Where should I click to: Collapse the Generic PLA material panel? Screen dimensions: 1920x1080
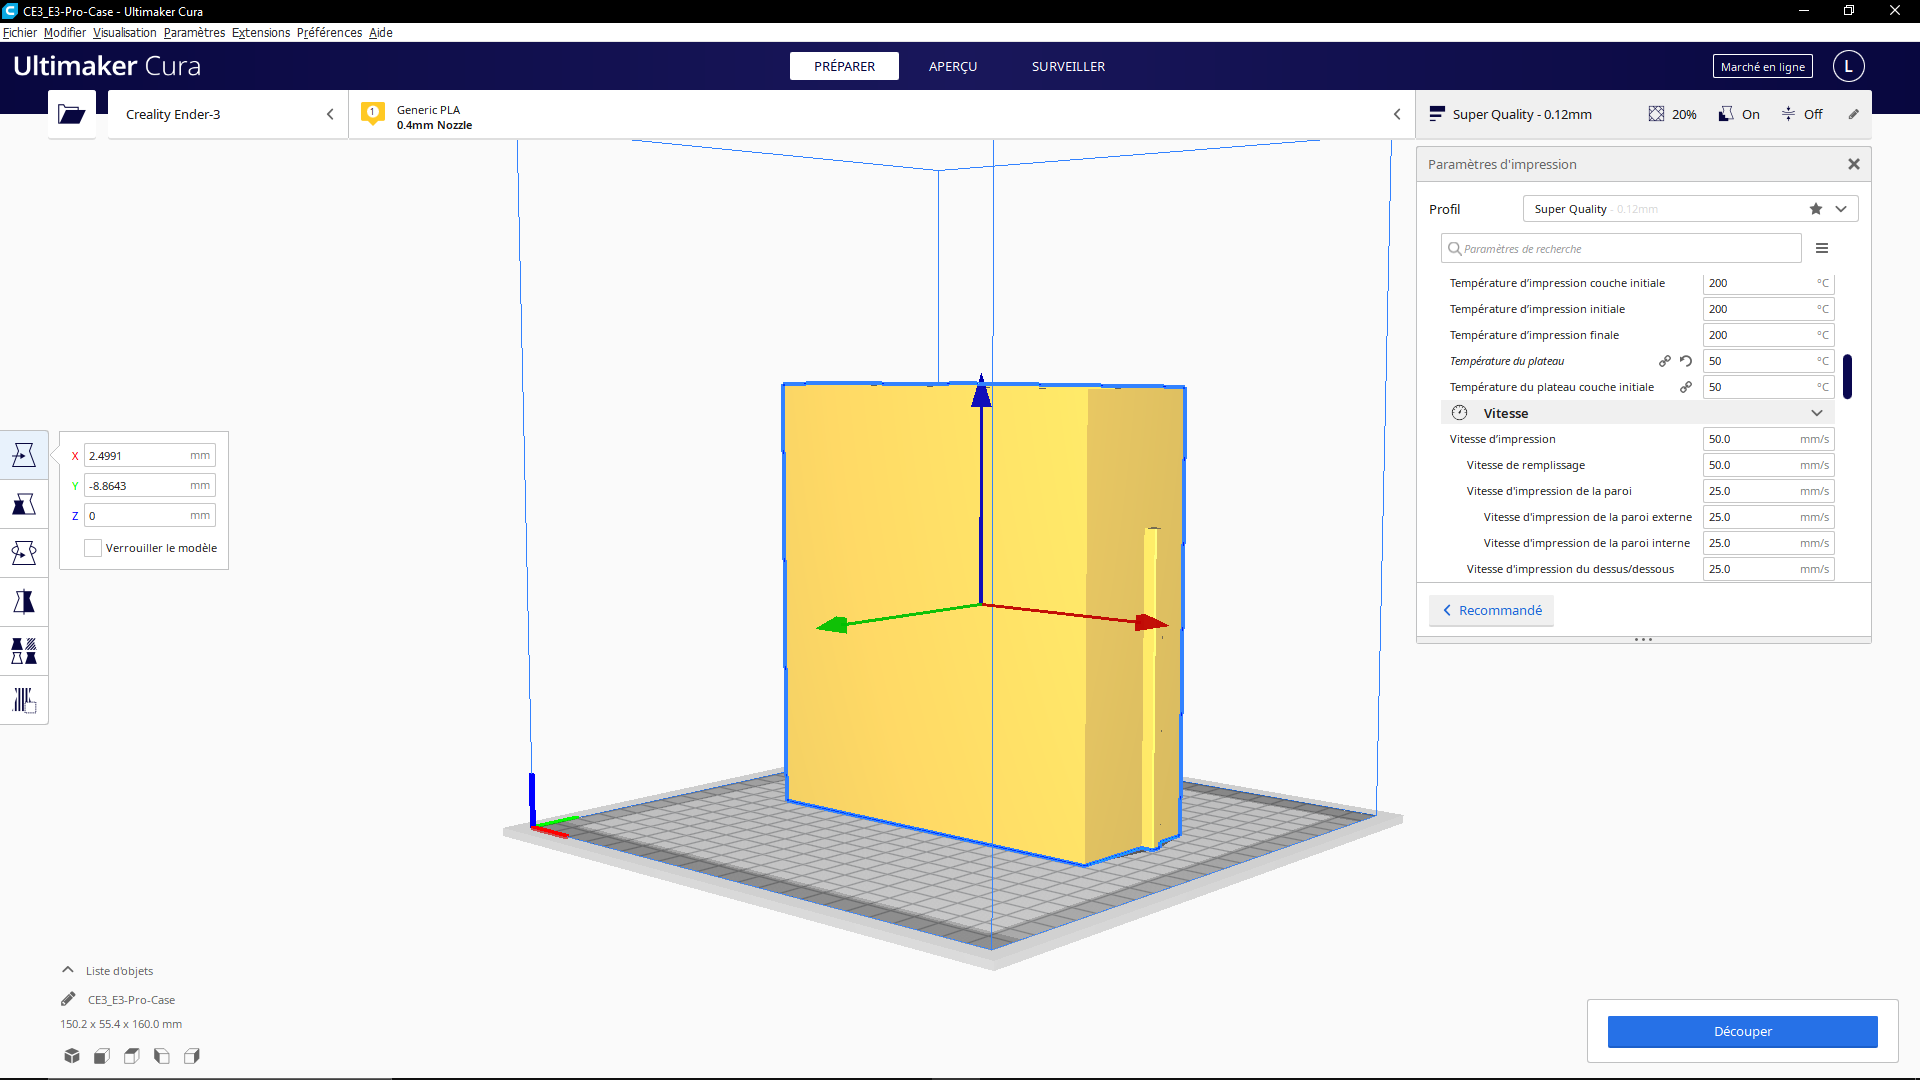pyautogui.click(x=1397, y=114)
